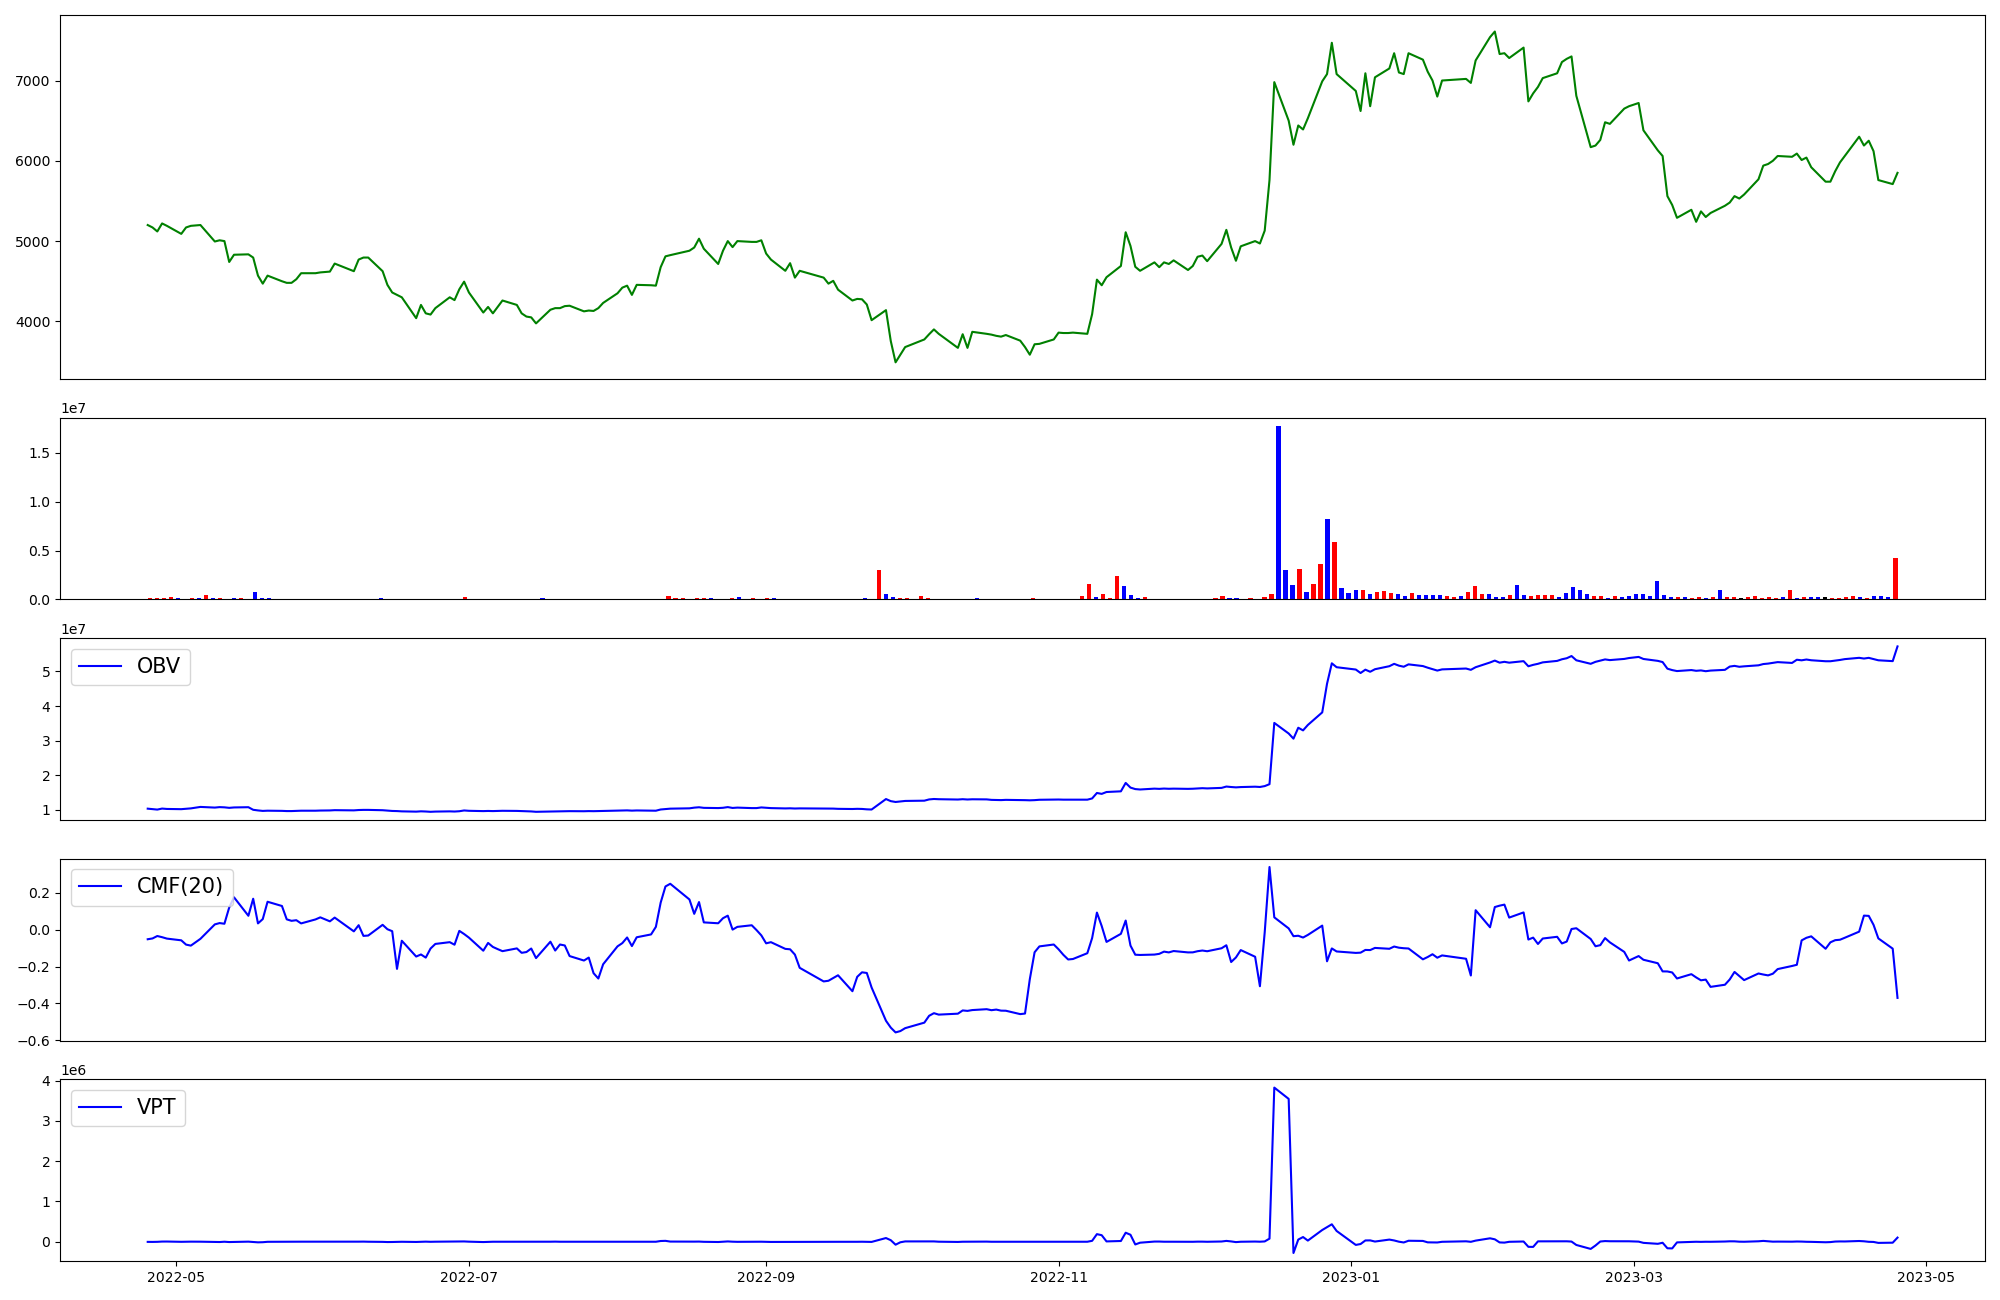The height and width of the screenshot is (1300, 2000).
Task: Click the VPT legend blue line sample
Action: pos(100,1107)
